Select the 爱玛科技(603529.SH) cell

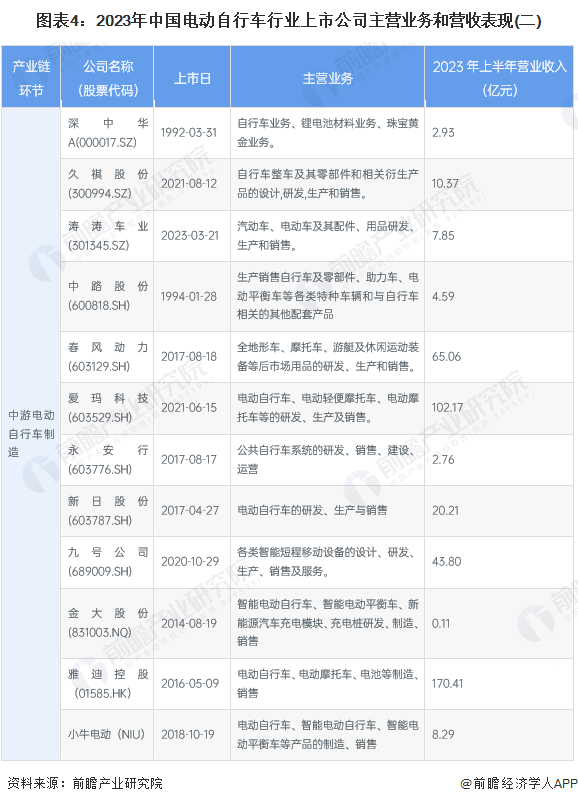(x=107, y=408)
